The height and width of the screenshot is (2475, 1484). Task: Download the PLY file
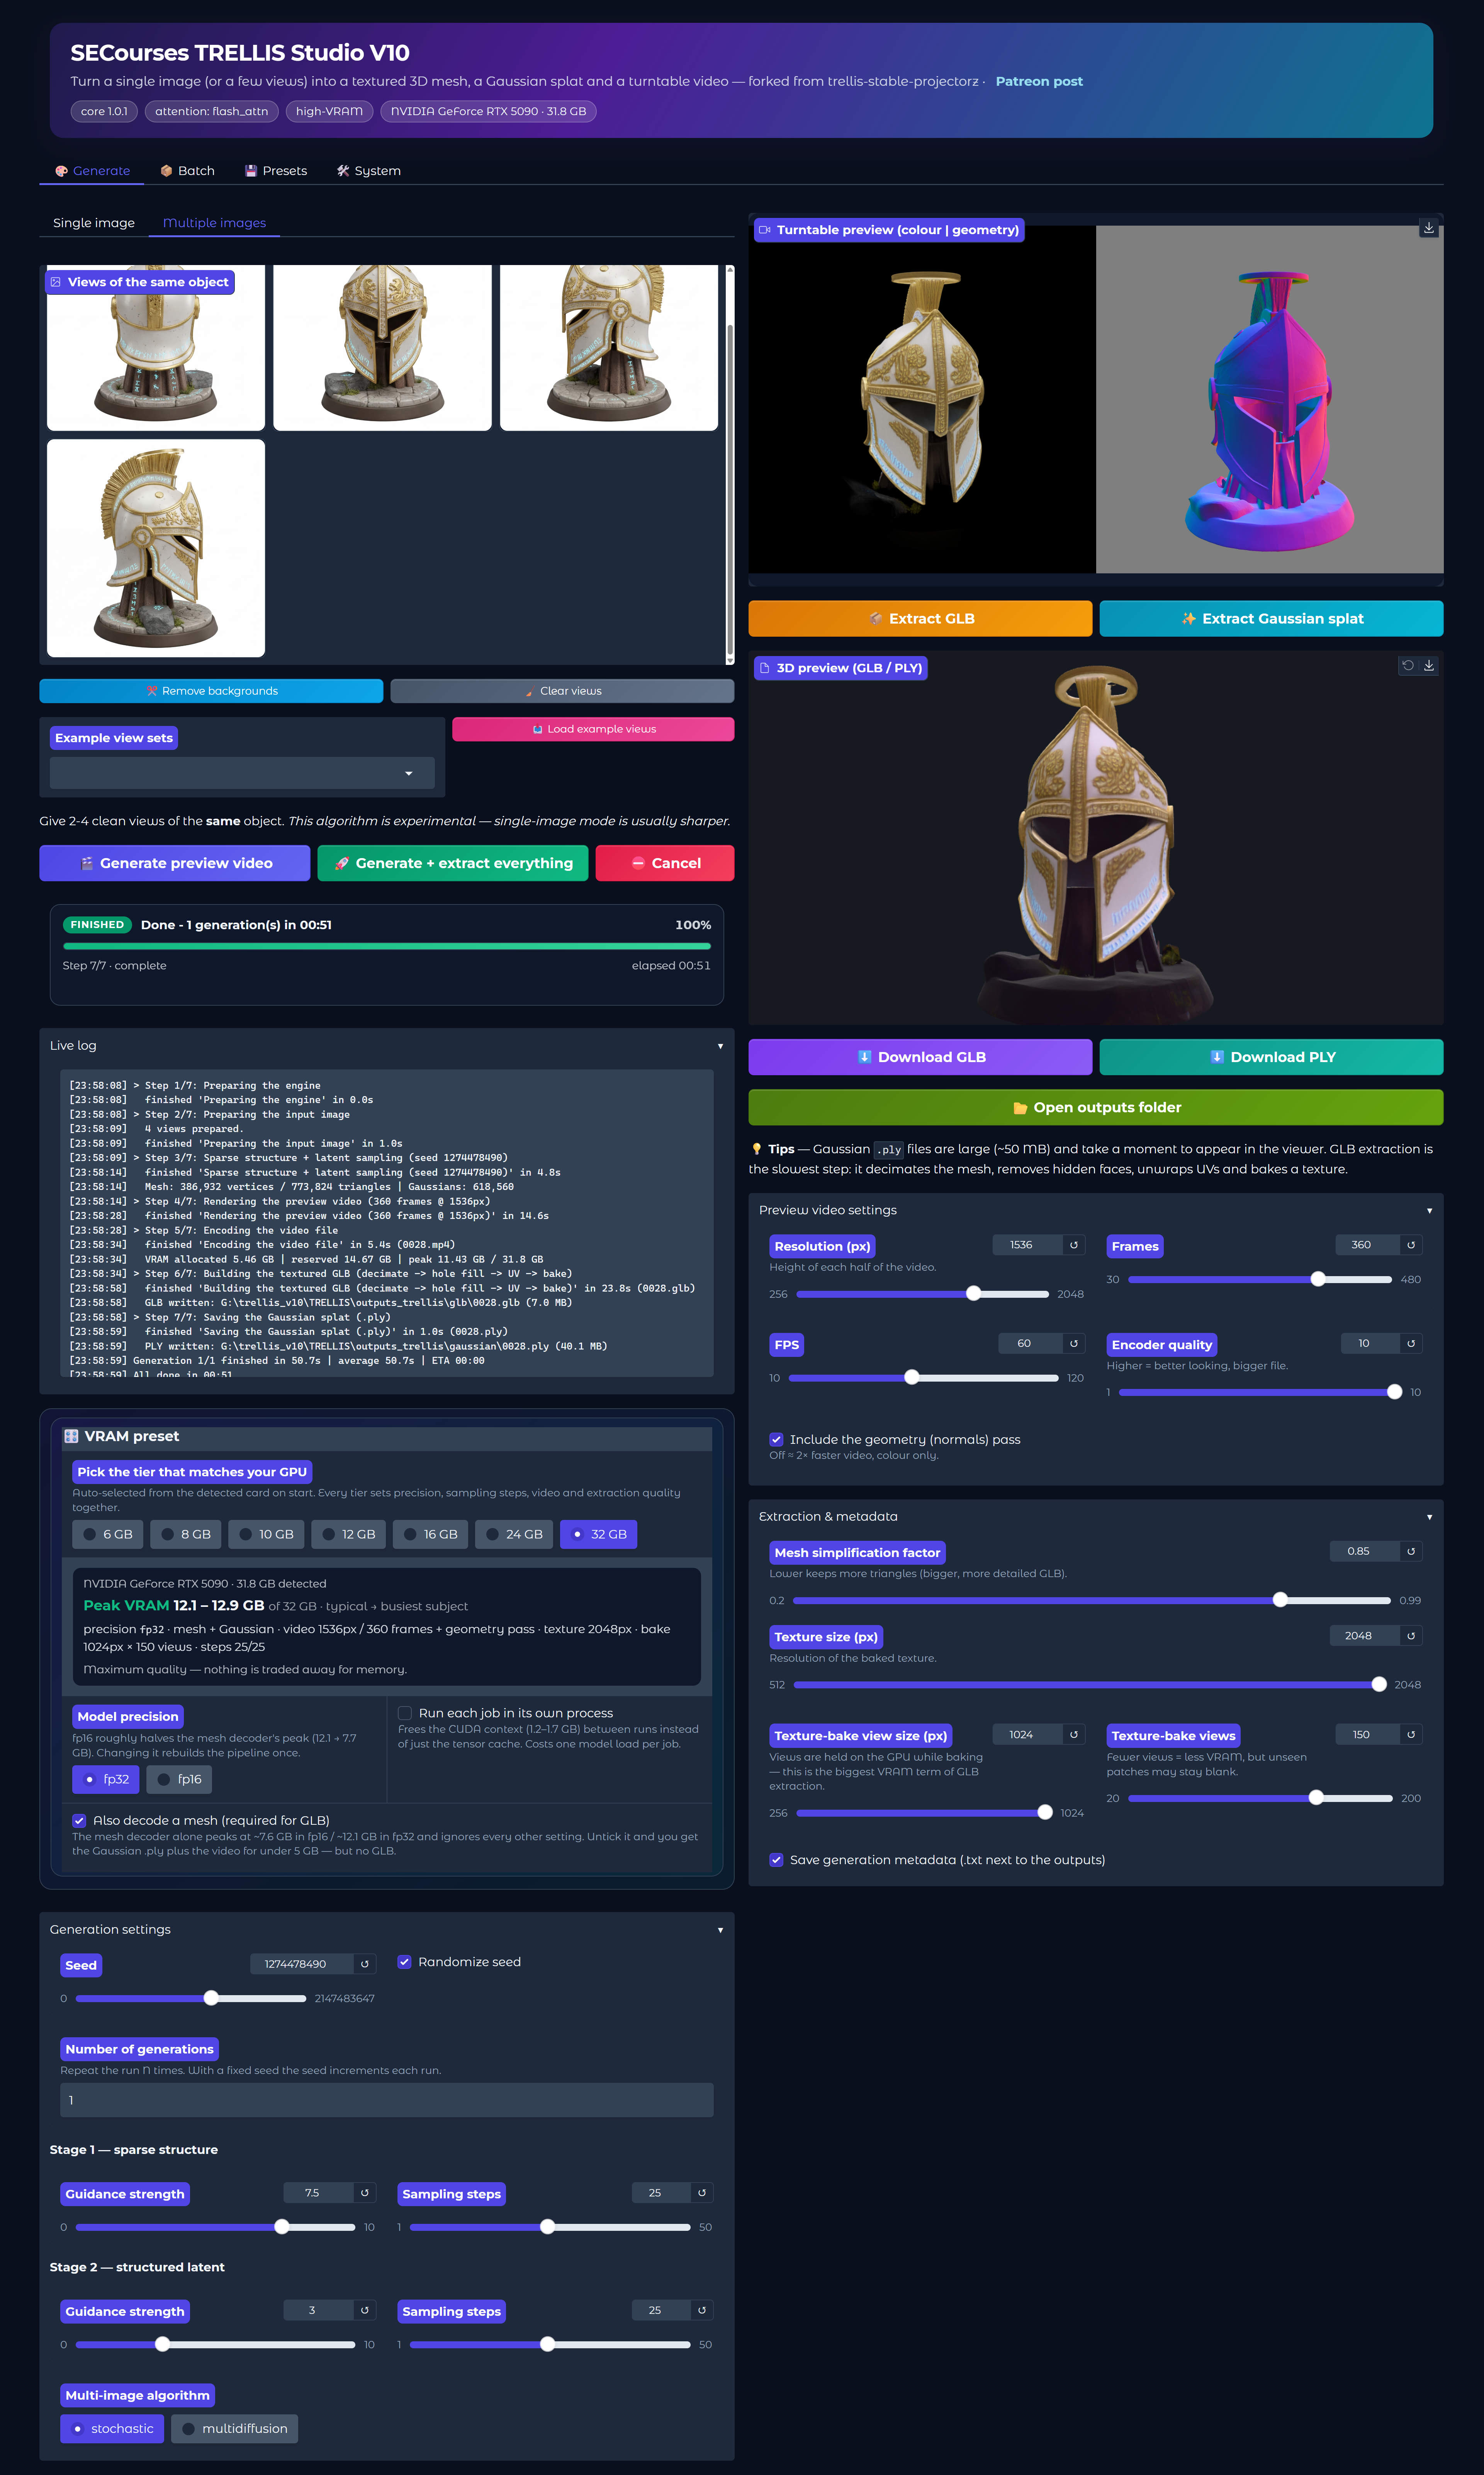tap(1271, 1057)
